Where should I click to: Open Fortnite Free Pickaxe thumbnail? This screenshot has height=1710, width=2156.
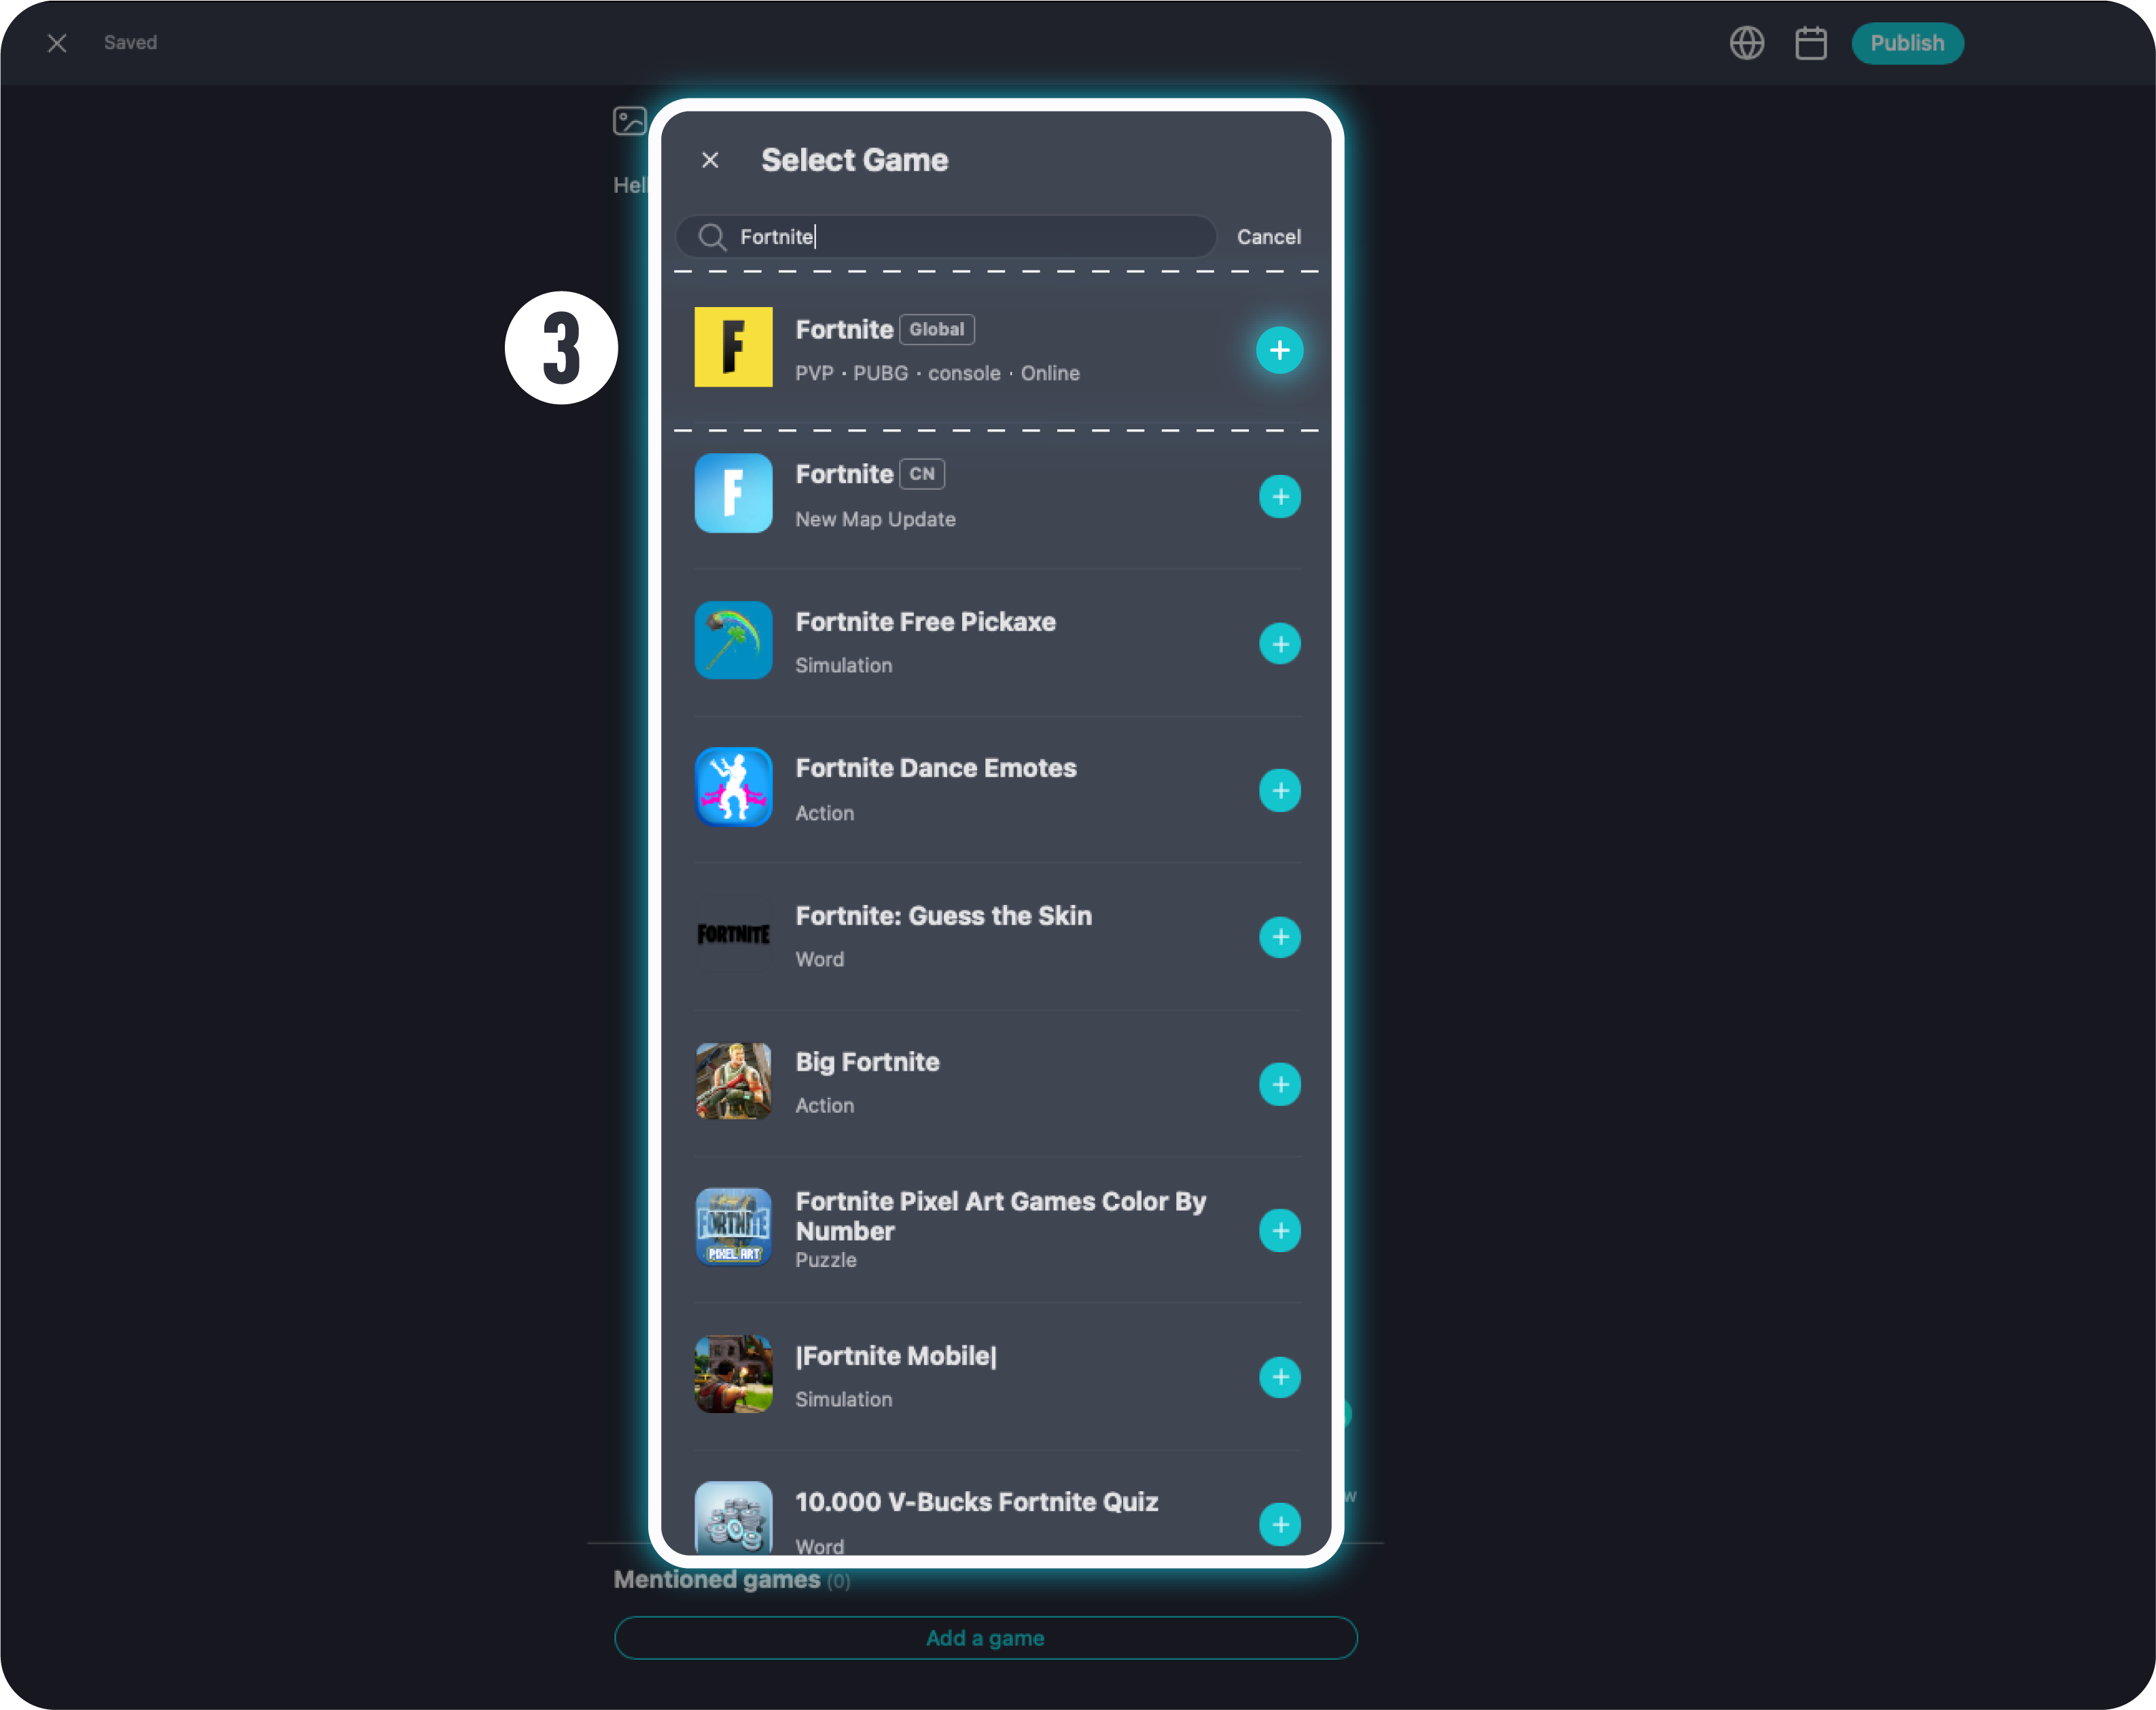(x=733, y=640)
